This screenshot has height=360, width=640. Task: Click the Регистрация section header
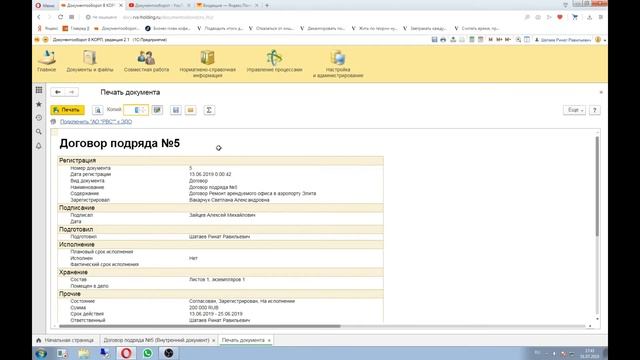(220, 160)
